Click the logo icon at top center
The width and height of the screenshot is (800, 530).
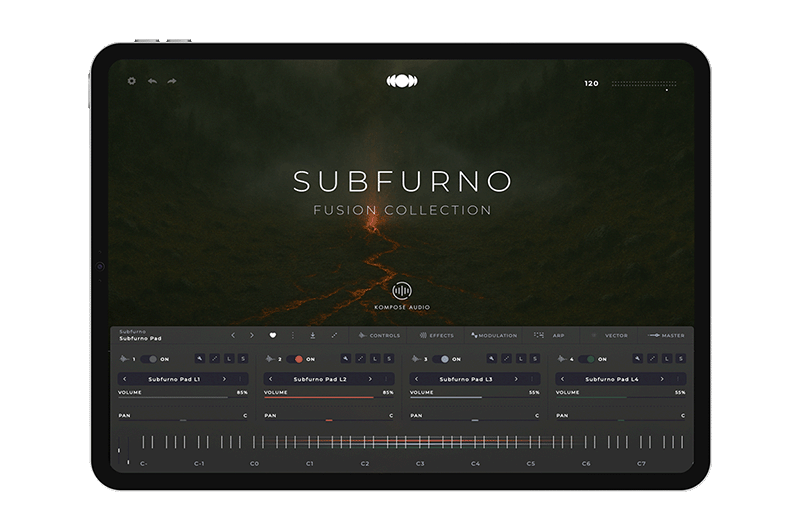coord(402,81)
